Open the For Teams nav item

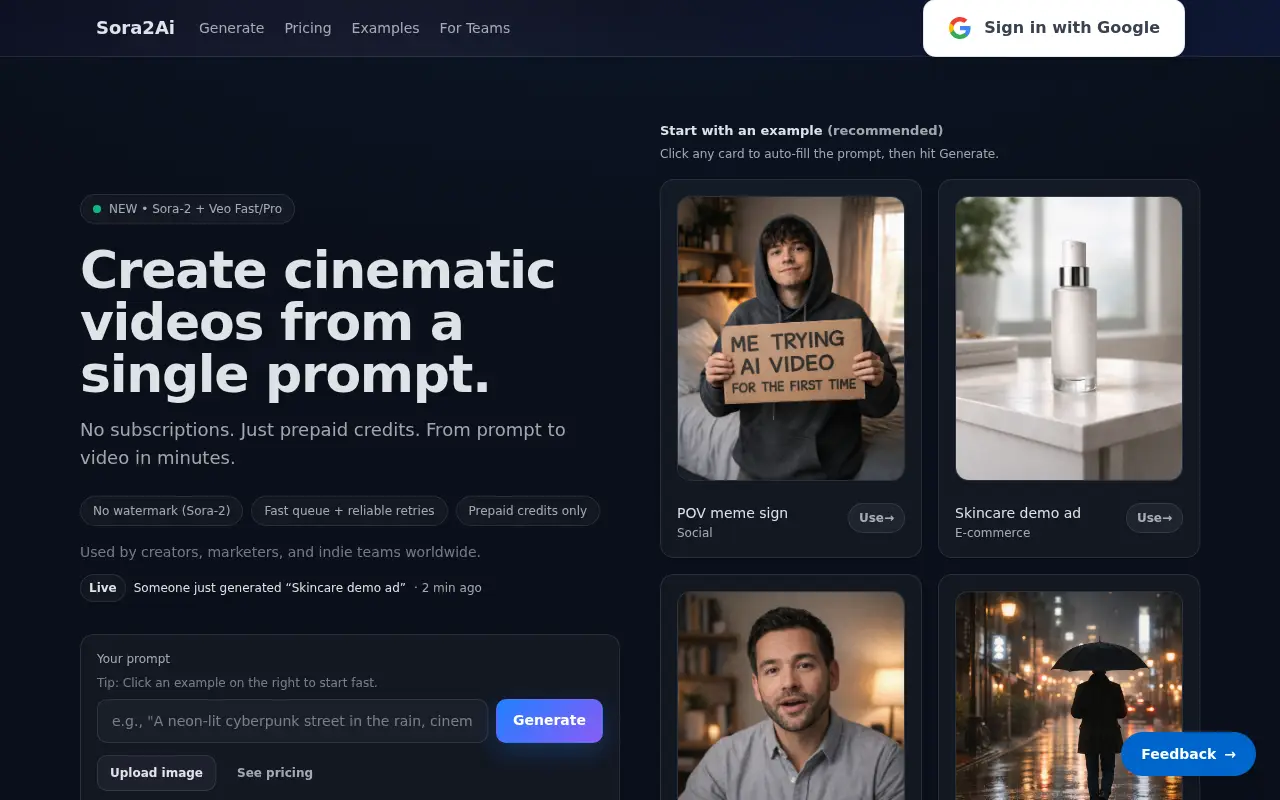point(475,28)
